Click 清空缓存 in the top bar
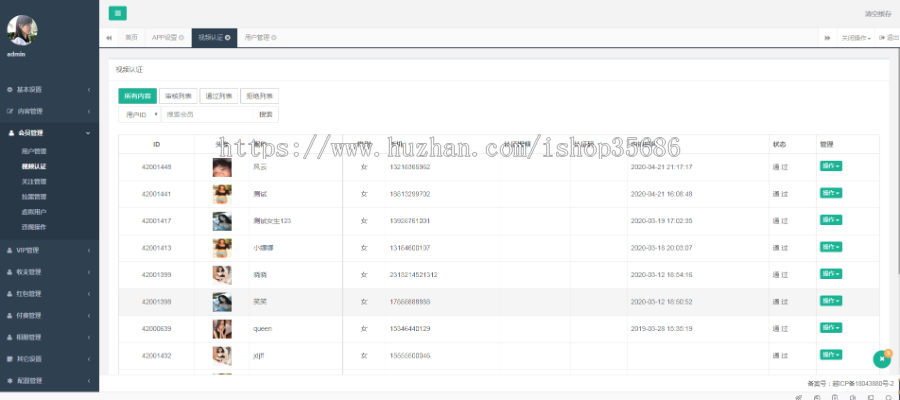The image size is (900, 400). (x=878, y=14)
